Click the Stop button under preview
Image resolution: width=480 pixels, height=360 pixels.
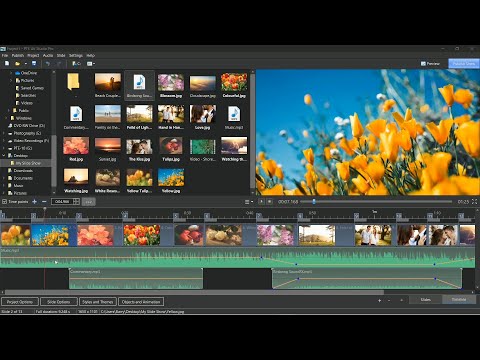coord(269,202)
